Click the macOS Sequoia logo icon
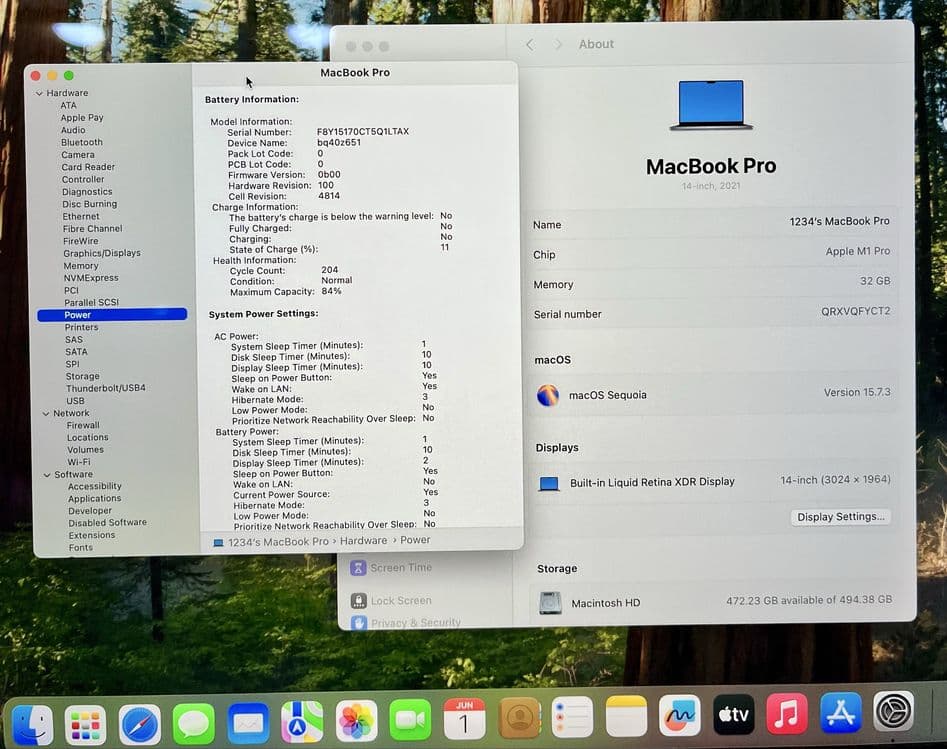The height and width of the screenshot is (749, 947). coord(548,396)
